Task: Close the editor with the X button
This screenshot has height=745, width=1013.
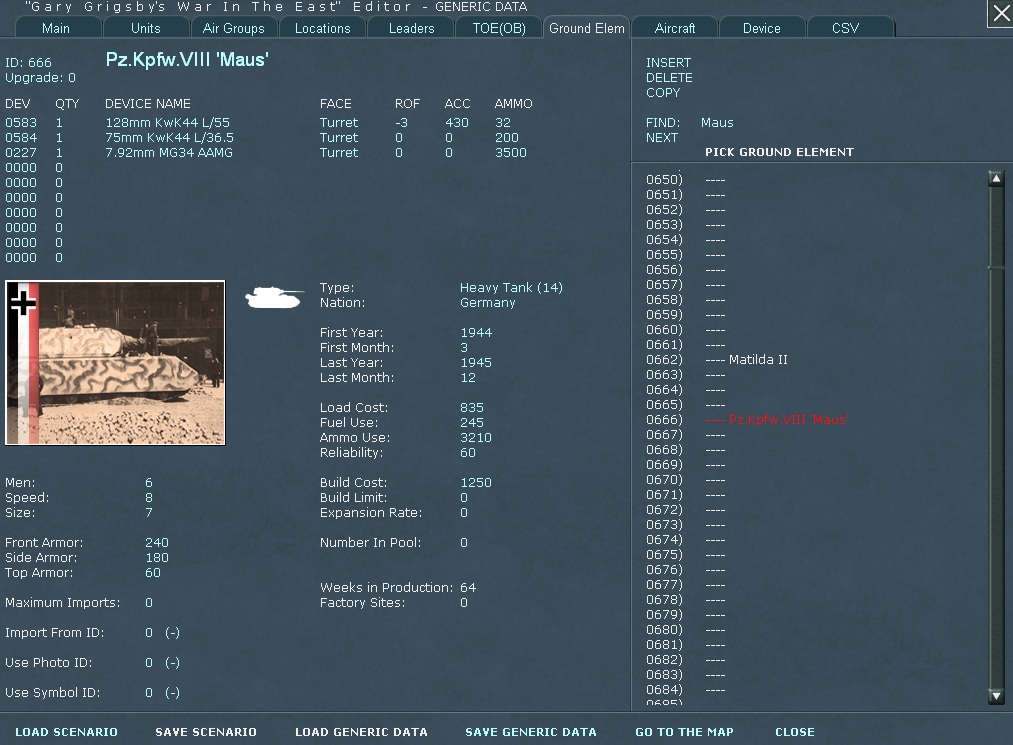Action: (x=1001, y=14)
